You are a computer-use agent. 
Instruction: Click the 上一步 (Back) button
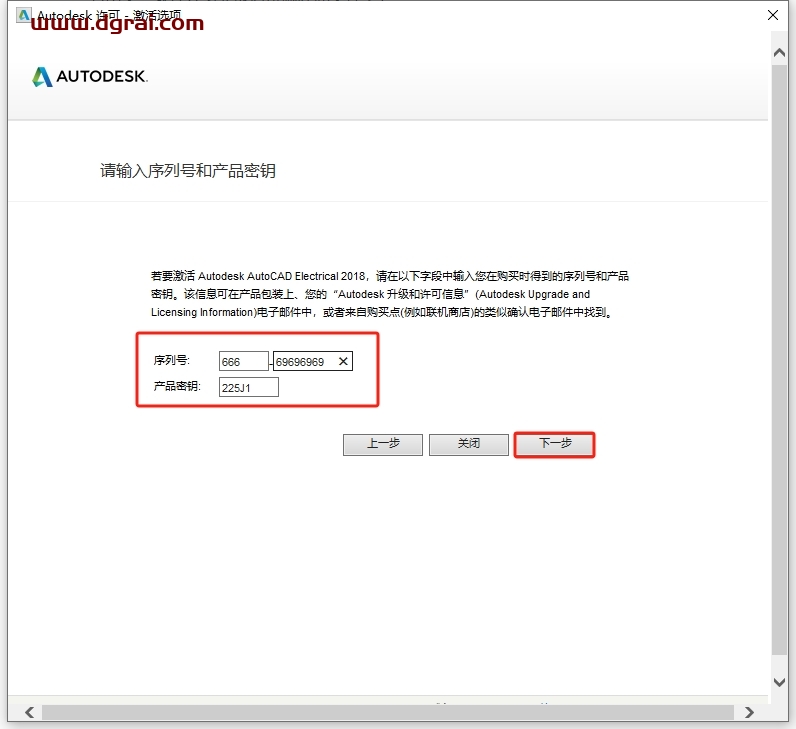(x=383, y=444)
